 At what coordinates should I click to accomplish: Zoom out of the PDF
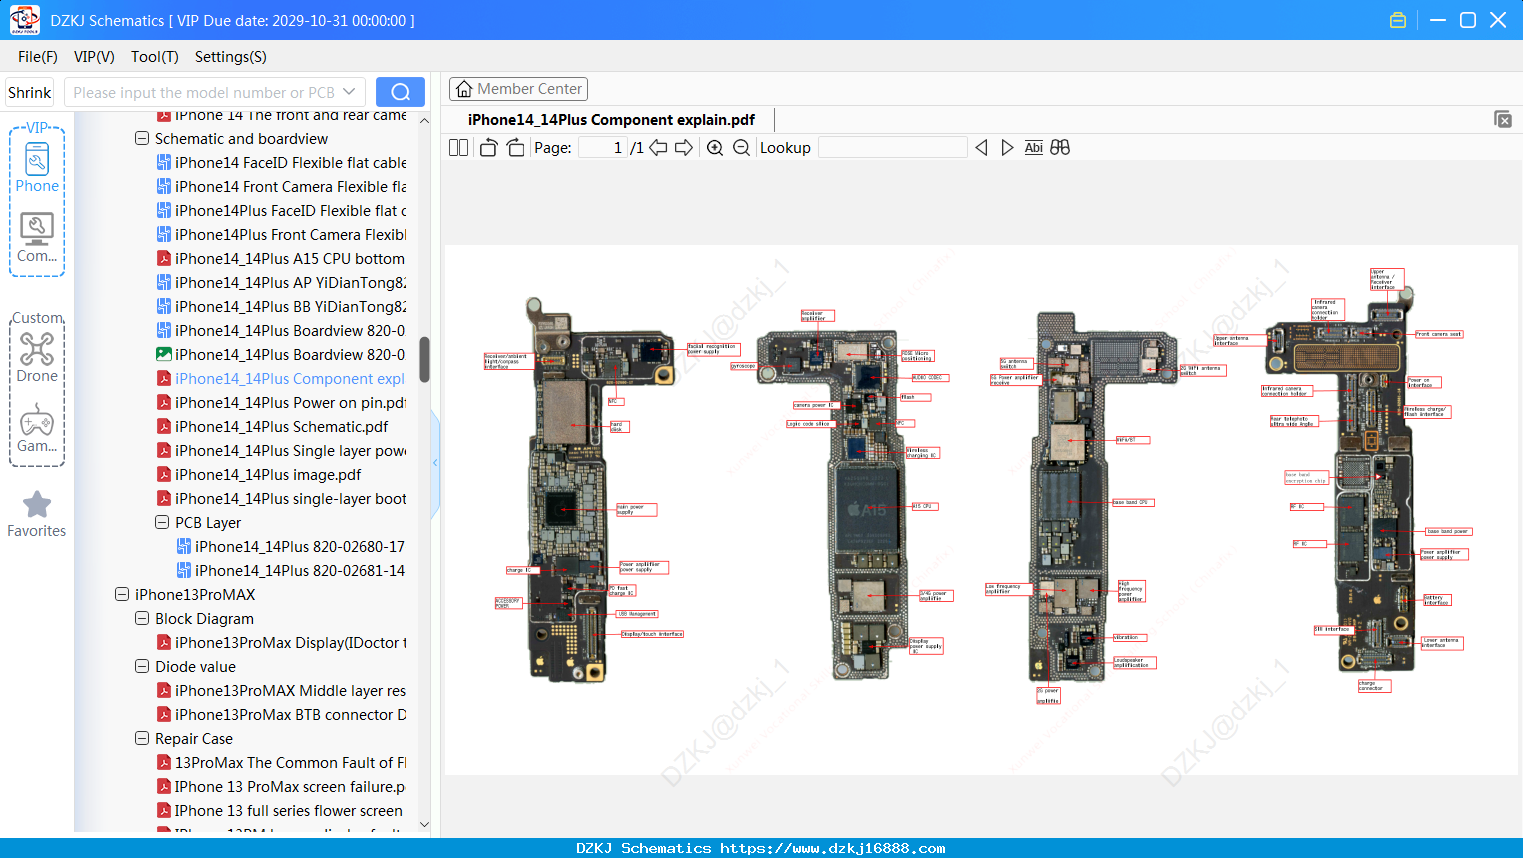coord(741,148)
